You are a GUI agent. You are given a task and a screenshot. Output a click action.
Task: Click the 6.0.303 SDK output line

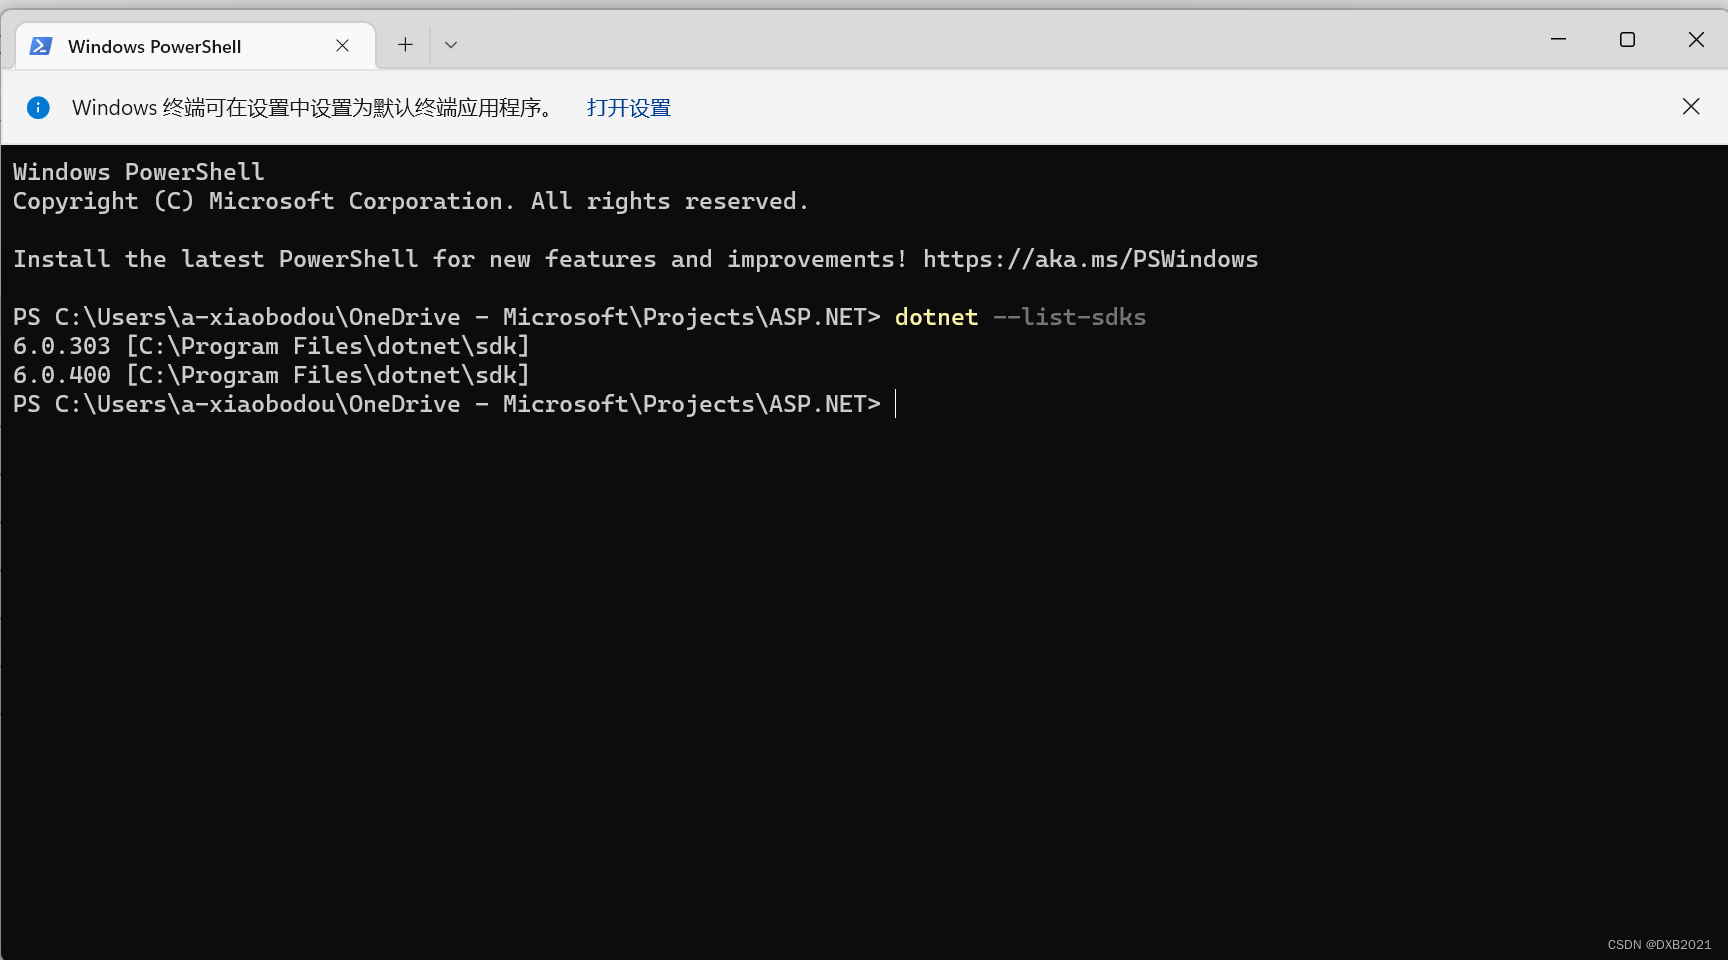coord(271,346)
